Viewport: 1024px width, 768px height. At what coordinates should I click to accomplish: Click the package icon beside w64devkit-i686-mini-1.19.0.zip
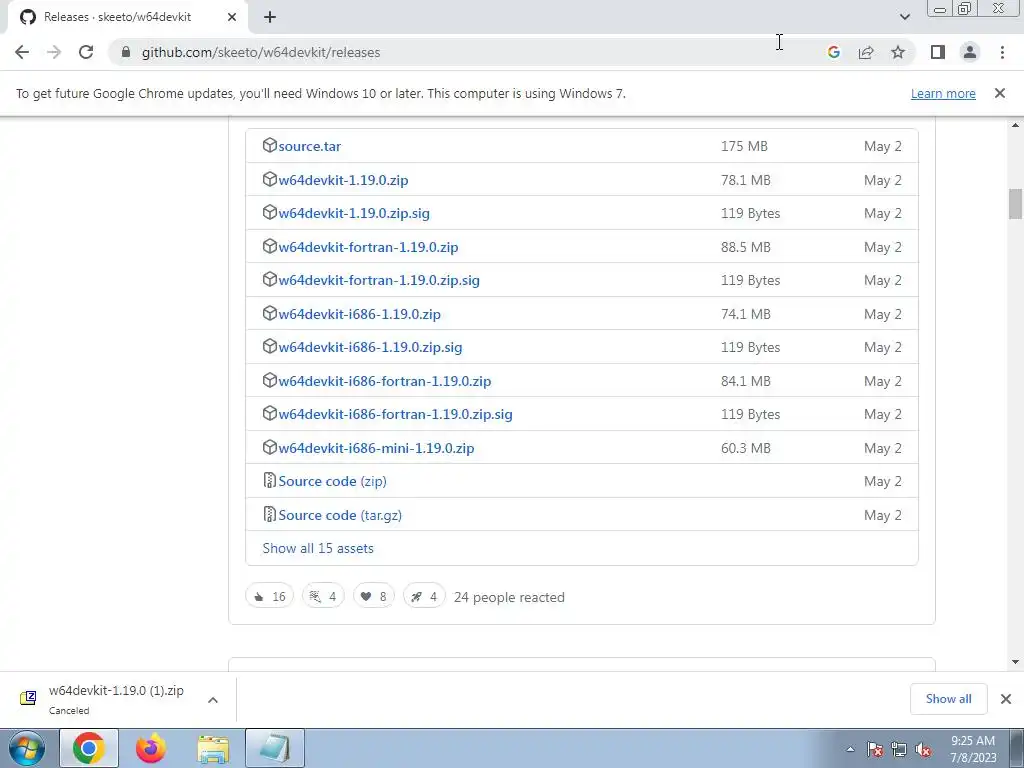tap(270, 447)
